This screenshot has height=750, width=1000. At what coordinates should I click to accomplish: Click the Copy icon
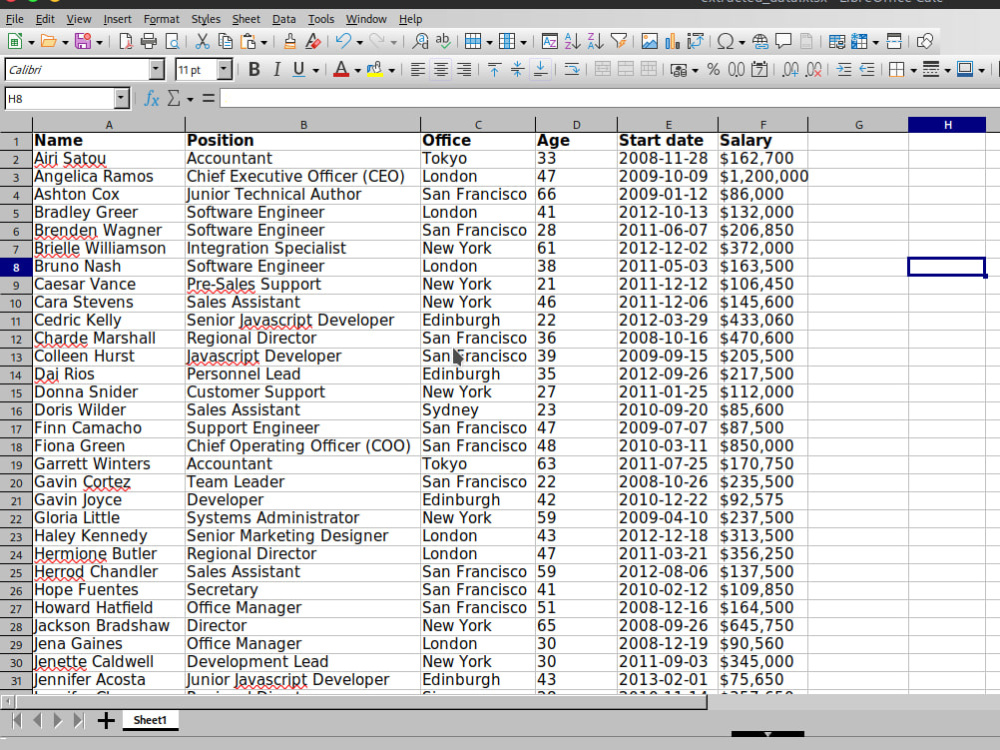pos(225,42)
